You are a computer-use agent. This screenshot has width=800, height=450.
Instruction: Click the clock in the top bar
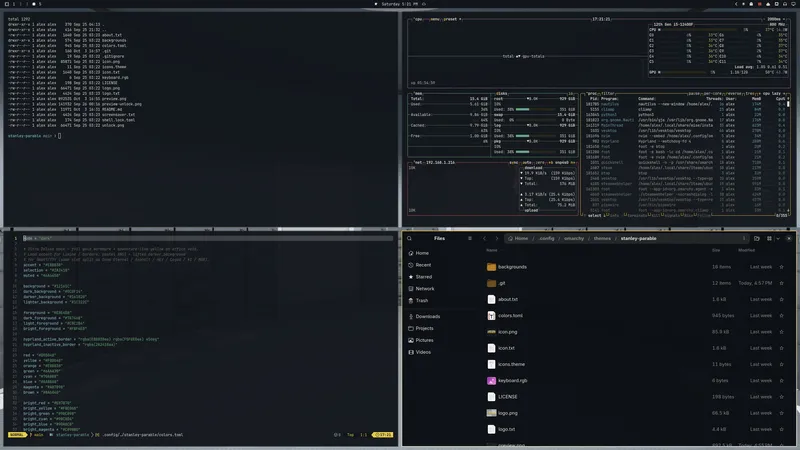click(x=399, y=4)
